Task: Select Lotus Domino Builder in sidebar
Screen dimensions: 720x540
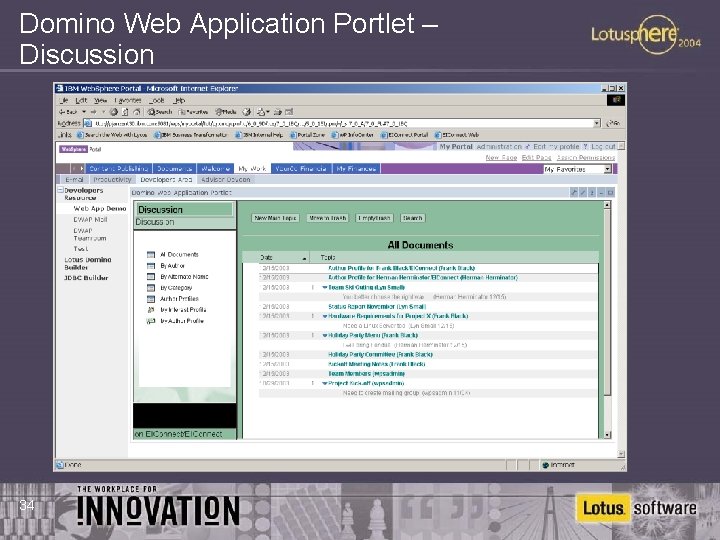Action: point(88,264)
